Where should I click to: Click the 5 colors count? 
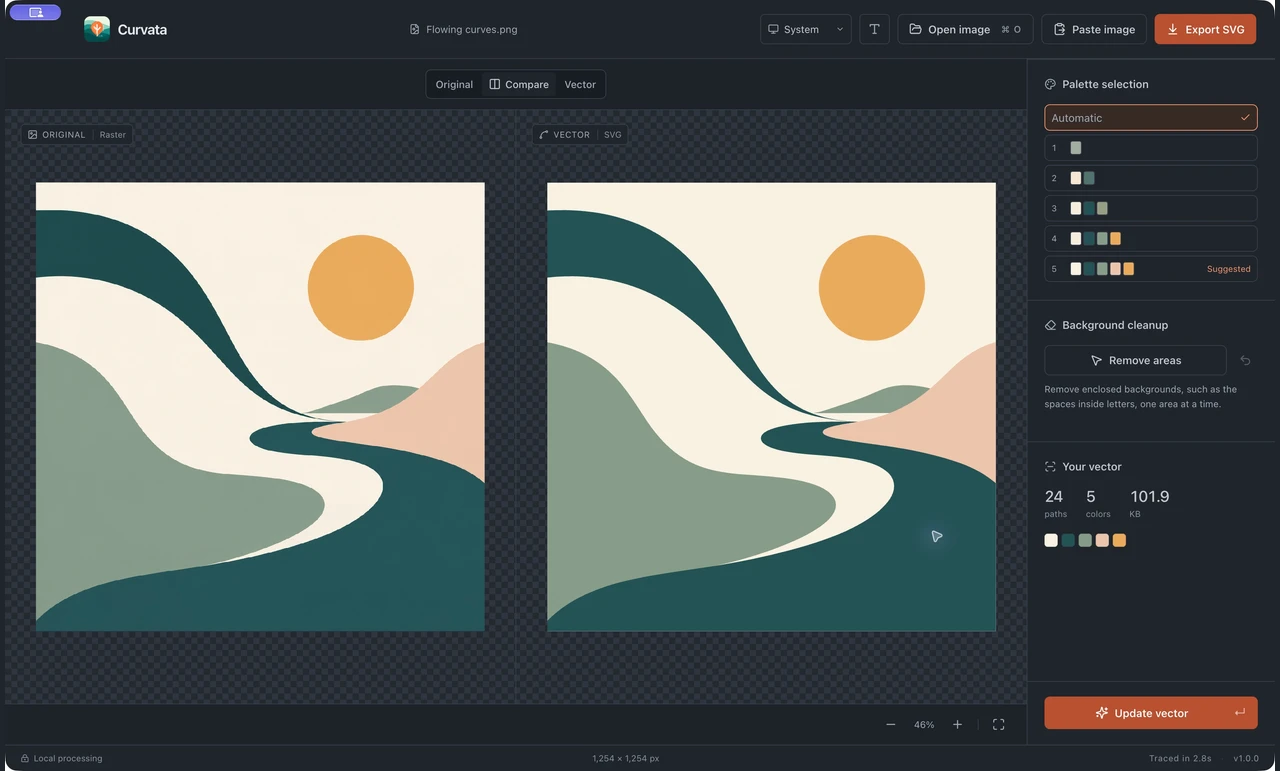[x=1091, y=496]
